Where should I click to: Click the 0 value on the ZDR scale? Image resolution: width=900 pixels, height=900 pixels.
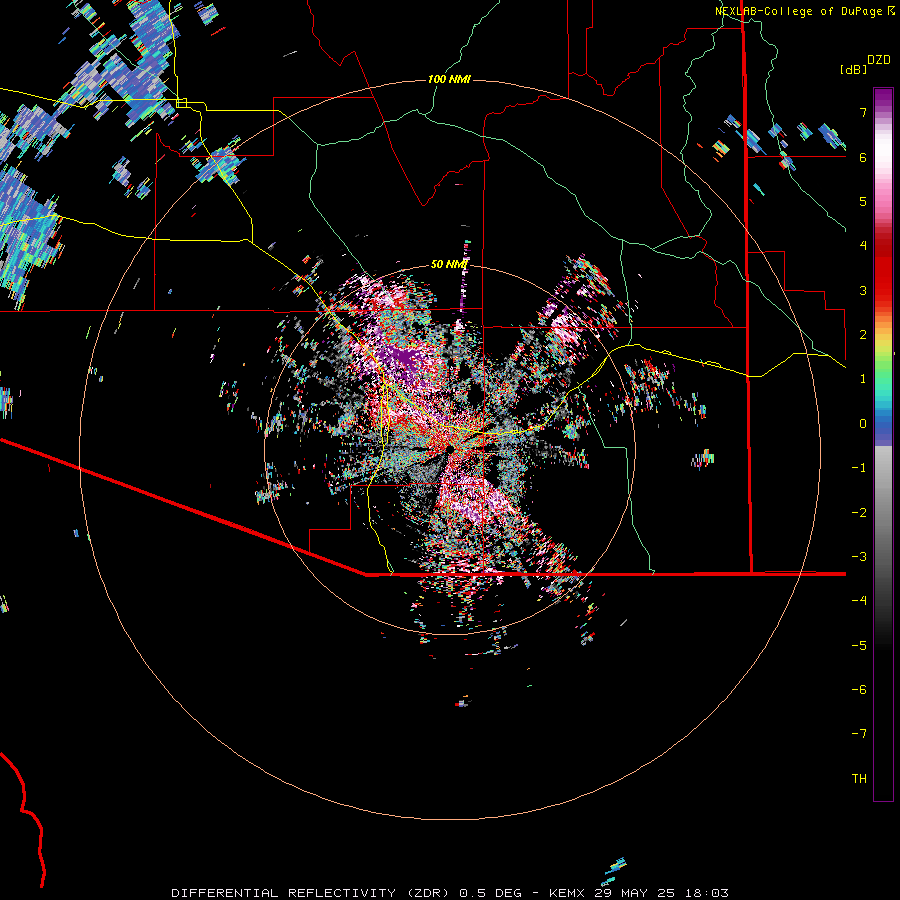[863, 424]
